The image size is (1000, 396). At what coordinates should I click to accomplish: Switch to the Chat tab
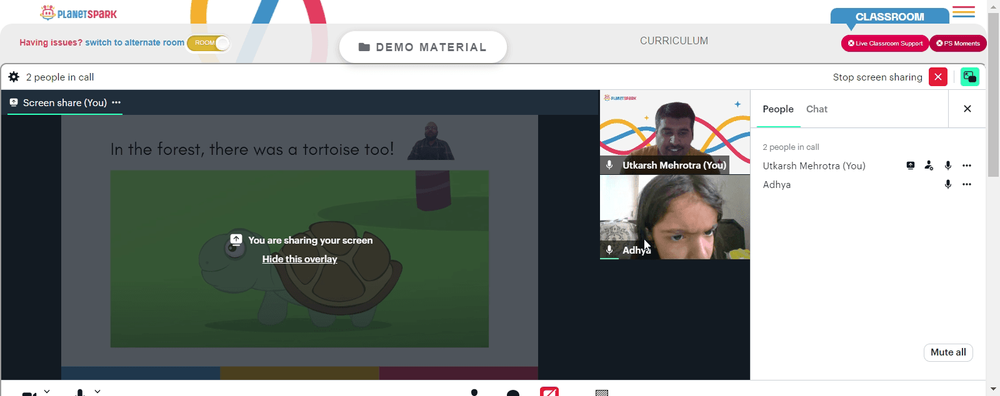(816, 109)
